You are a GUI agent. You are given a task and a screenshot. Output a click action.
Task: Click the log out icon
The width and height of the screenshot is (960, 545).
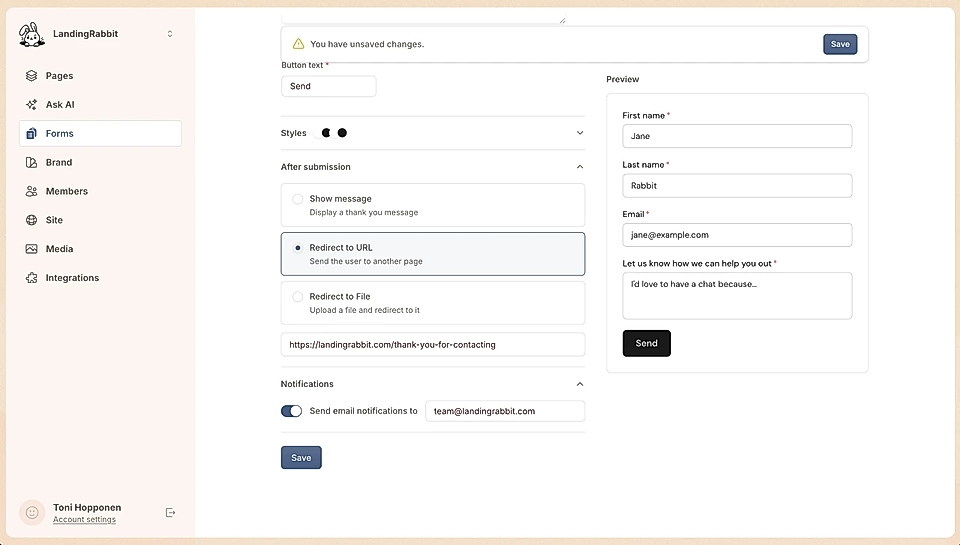(x=170, y=513)
